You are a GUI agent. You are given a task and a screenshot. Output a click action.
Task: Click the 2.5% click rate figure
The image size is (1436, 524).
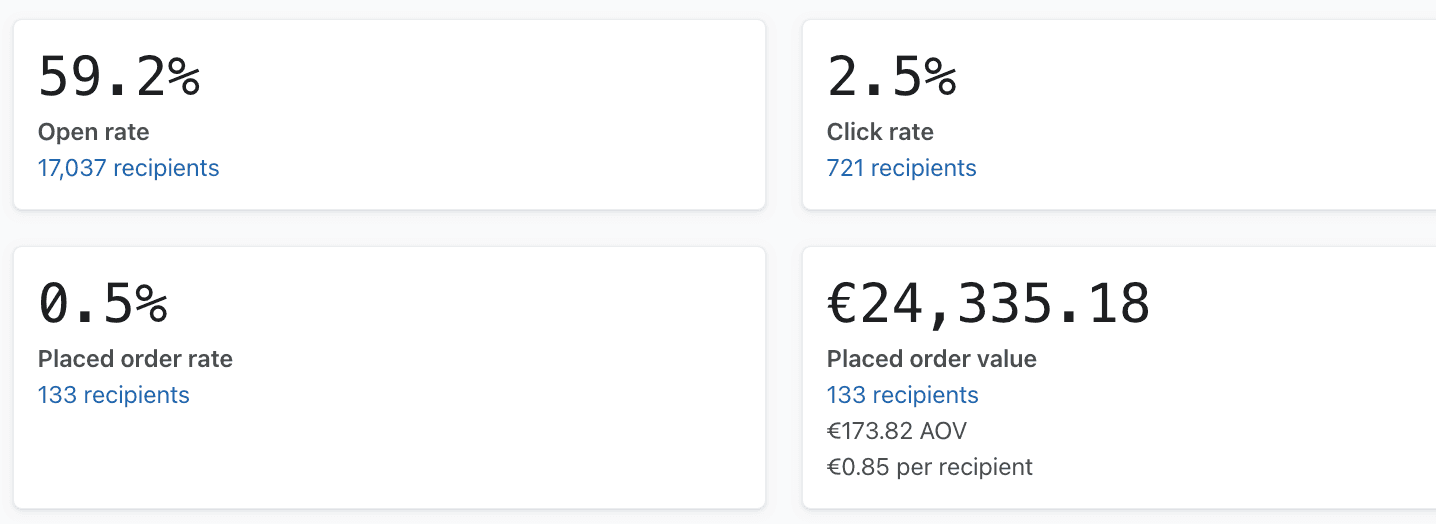892,77
